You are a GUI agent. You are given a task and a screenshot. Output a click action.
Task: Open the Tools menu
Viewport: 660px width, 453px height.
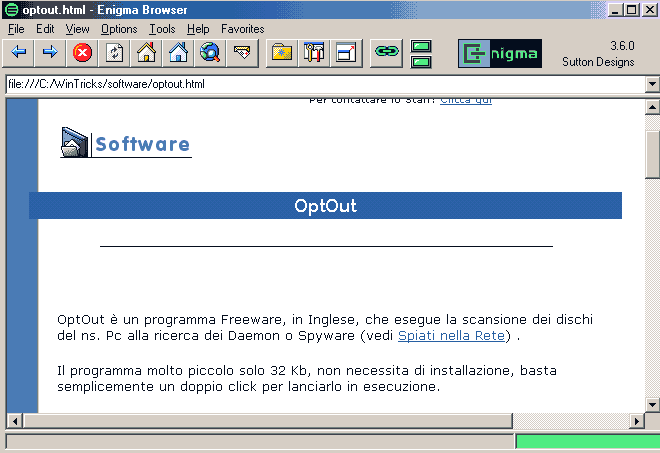162,29
